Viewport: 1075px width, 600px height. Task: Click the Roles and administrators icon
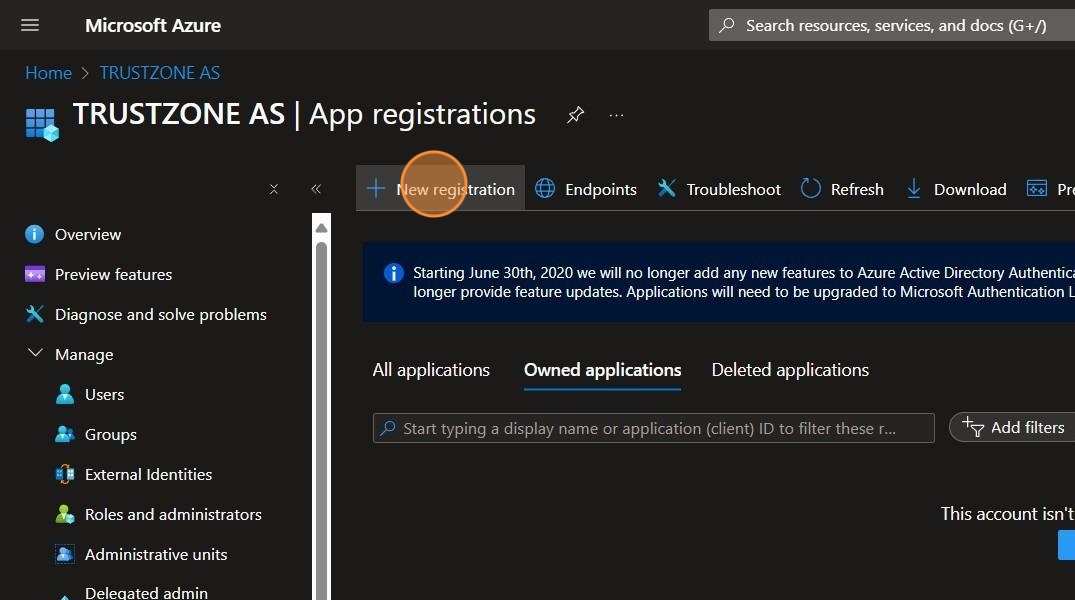(65, 514)
